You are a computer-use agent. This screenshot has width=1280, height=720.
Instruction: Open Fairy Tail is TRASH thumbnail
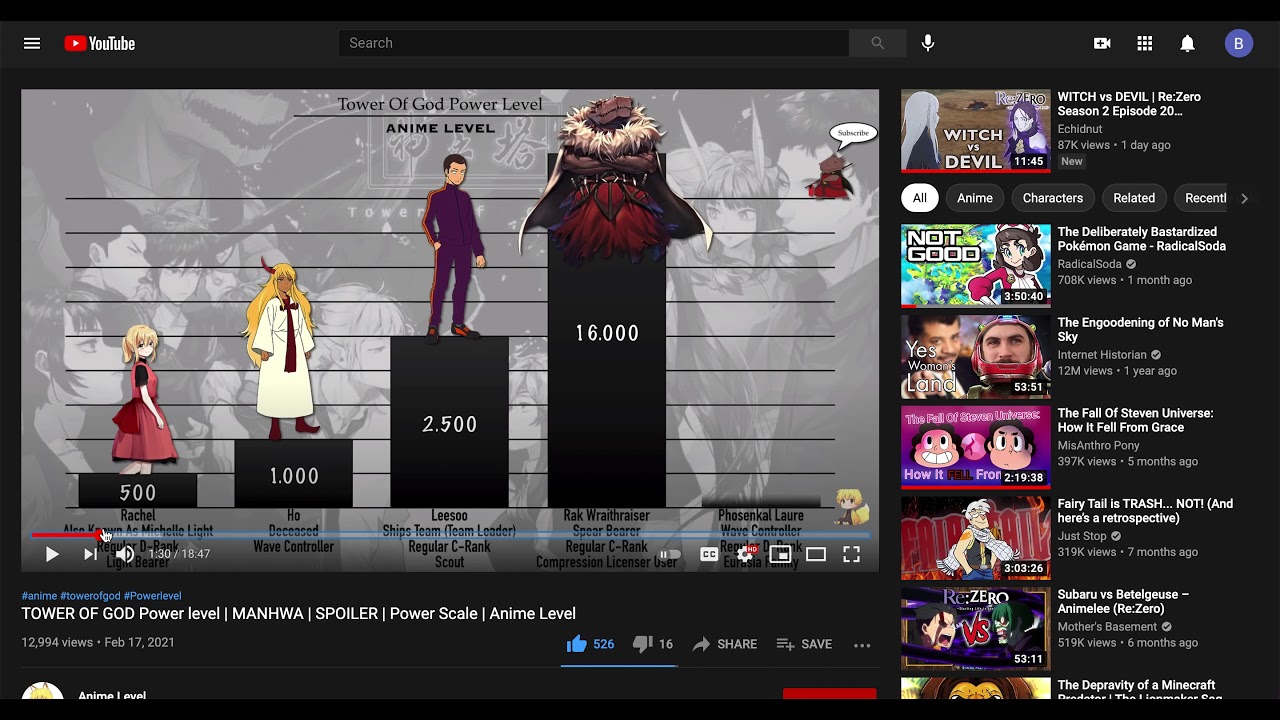pos(976,538)
